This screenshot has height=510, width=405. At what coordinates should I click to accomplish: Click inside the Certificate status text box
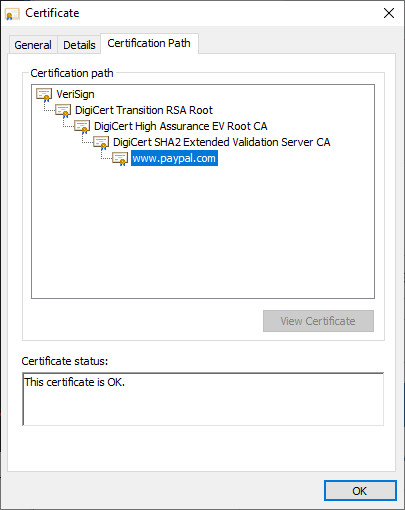pos(203,399)
